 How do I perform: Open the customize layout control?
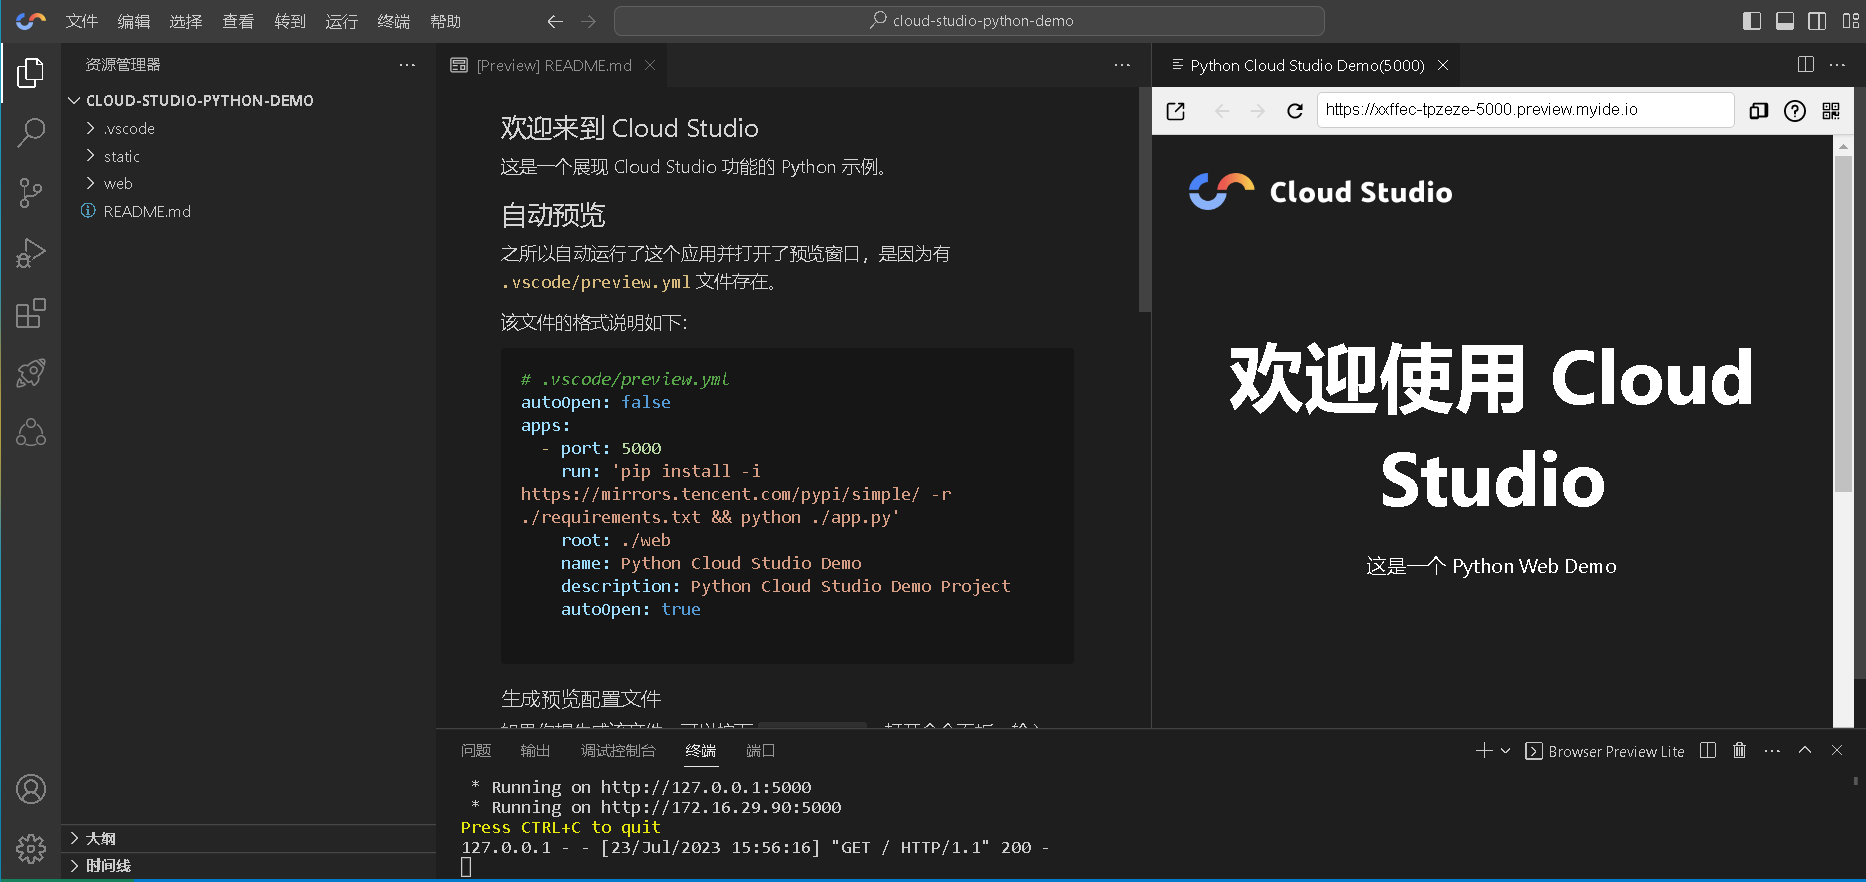point(1851,21)
